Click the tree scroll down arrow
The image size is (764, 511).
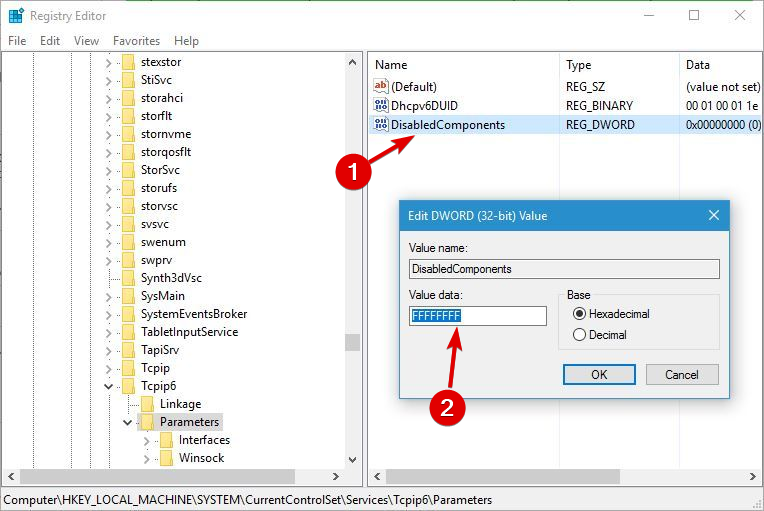click(x=352, y=460)
